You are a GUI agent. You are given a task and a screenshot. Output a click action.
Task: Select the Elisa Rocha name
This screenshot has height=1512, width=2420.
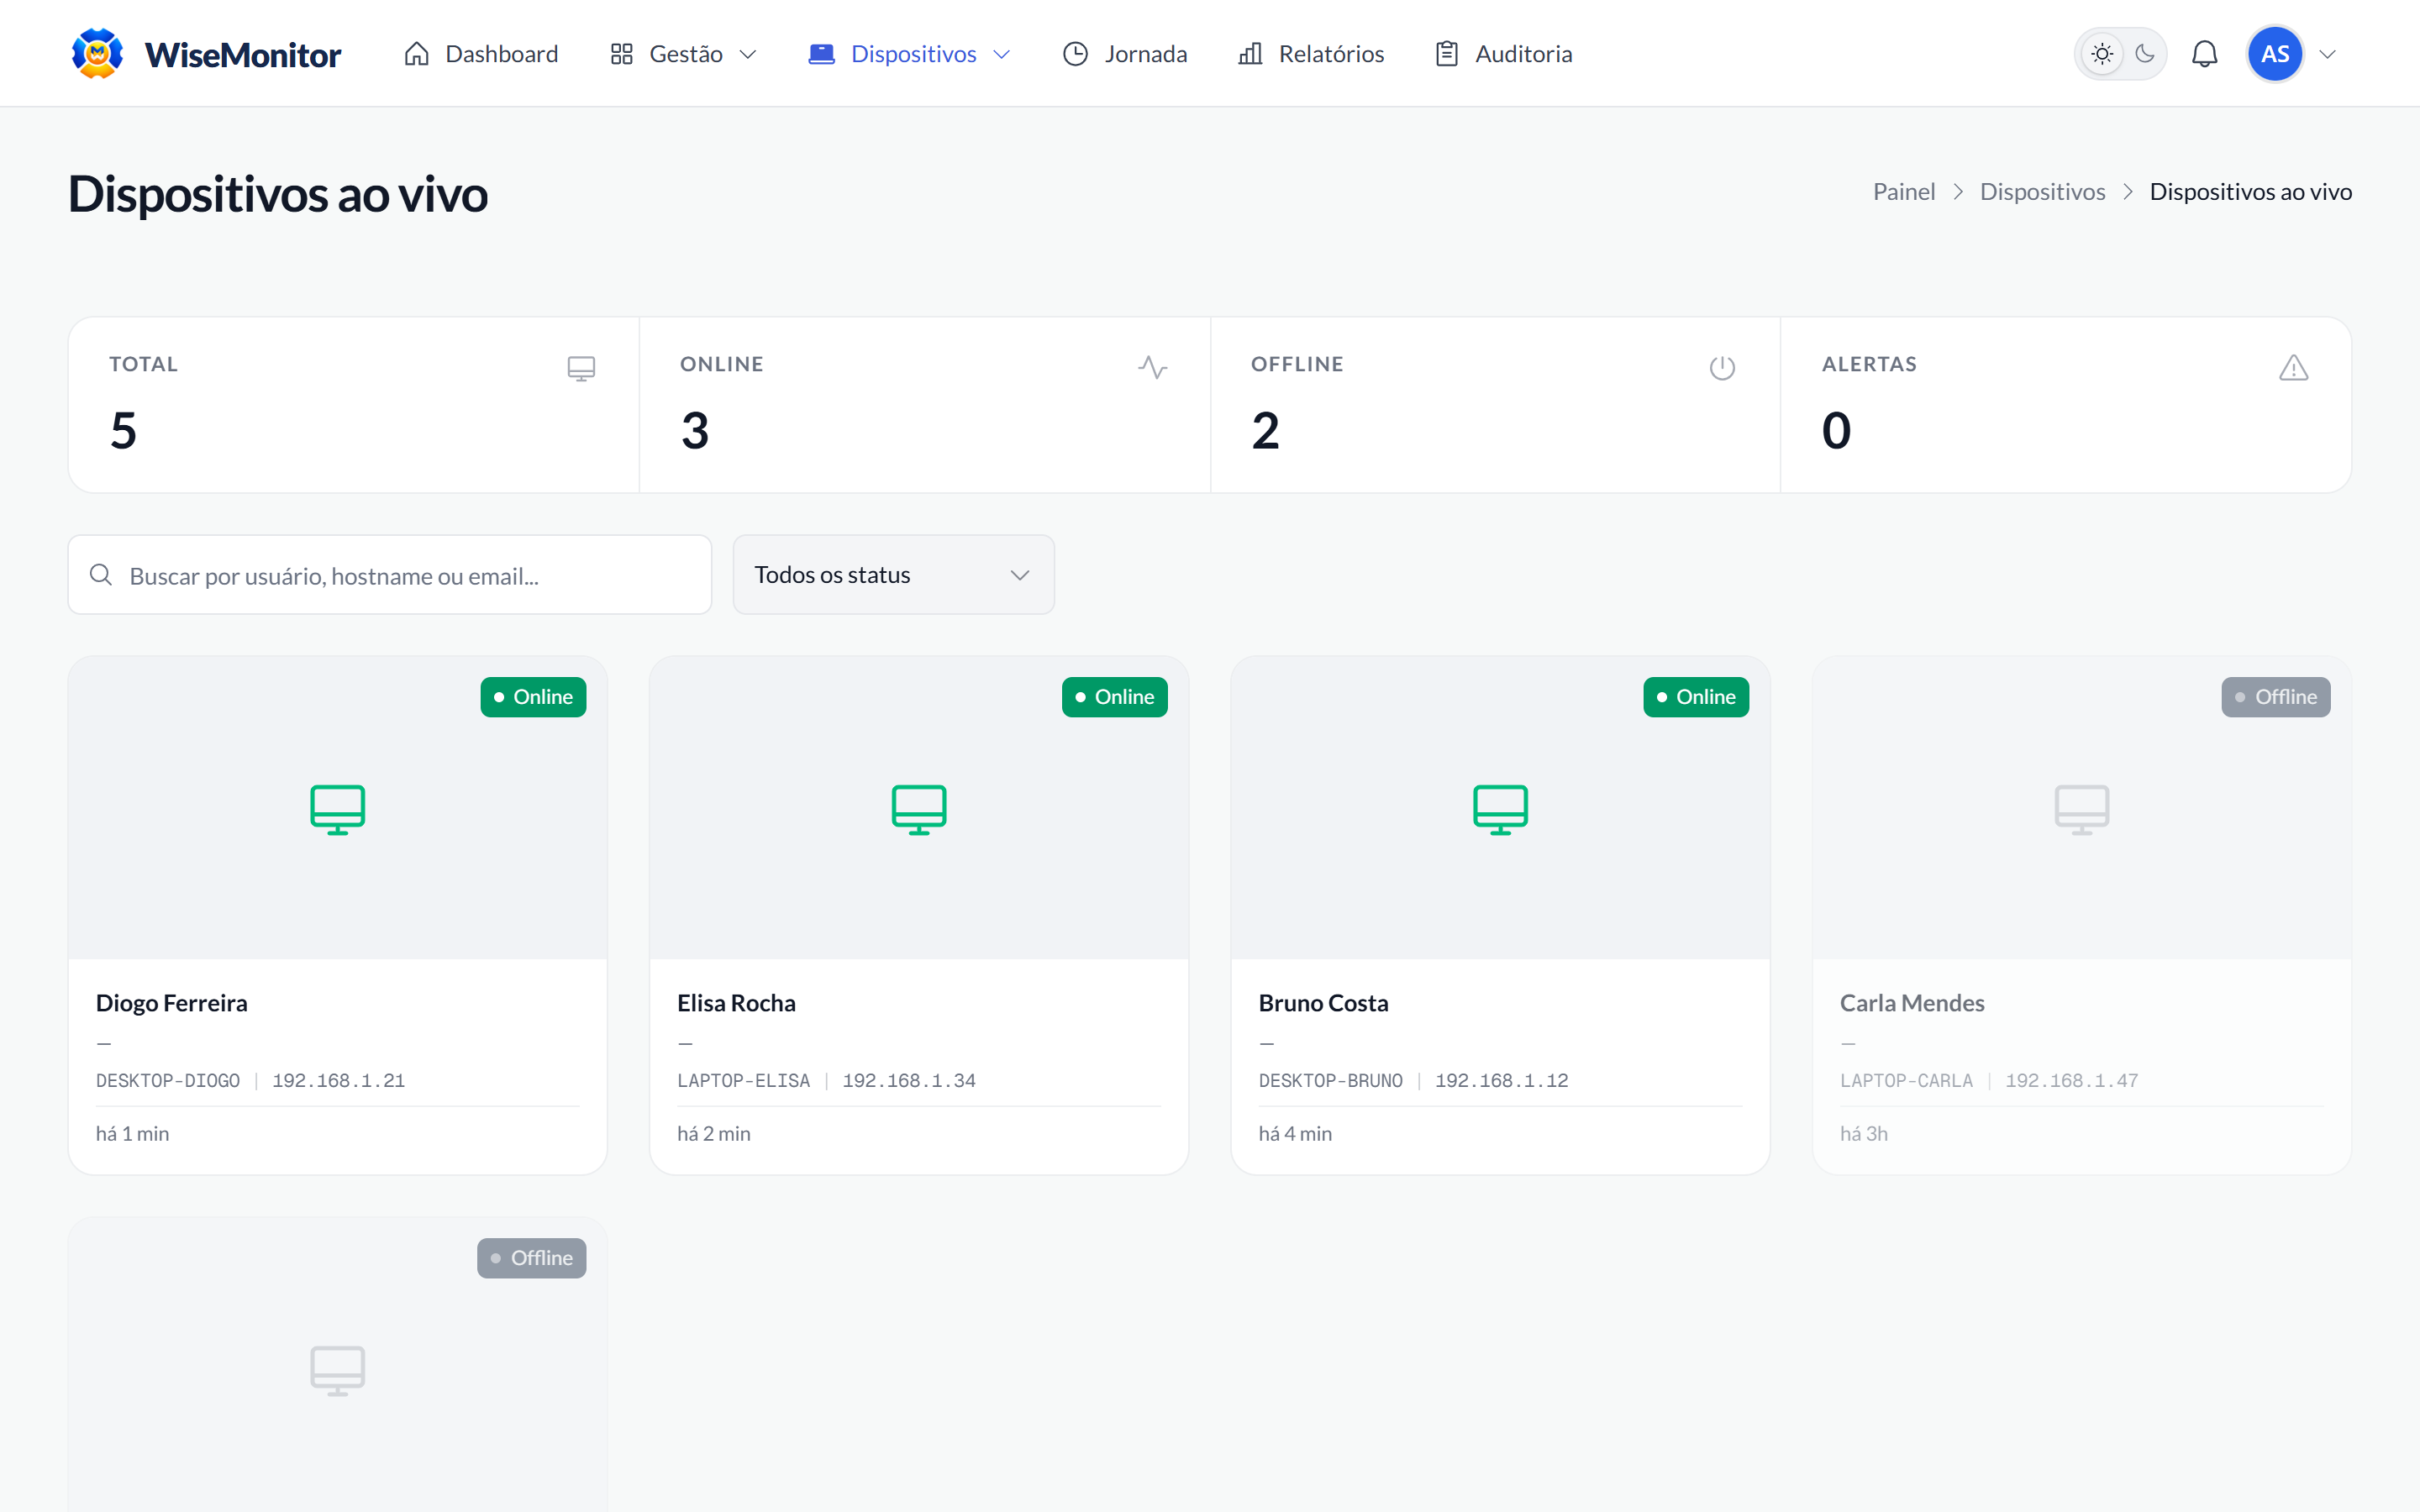coord(736,1003)
